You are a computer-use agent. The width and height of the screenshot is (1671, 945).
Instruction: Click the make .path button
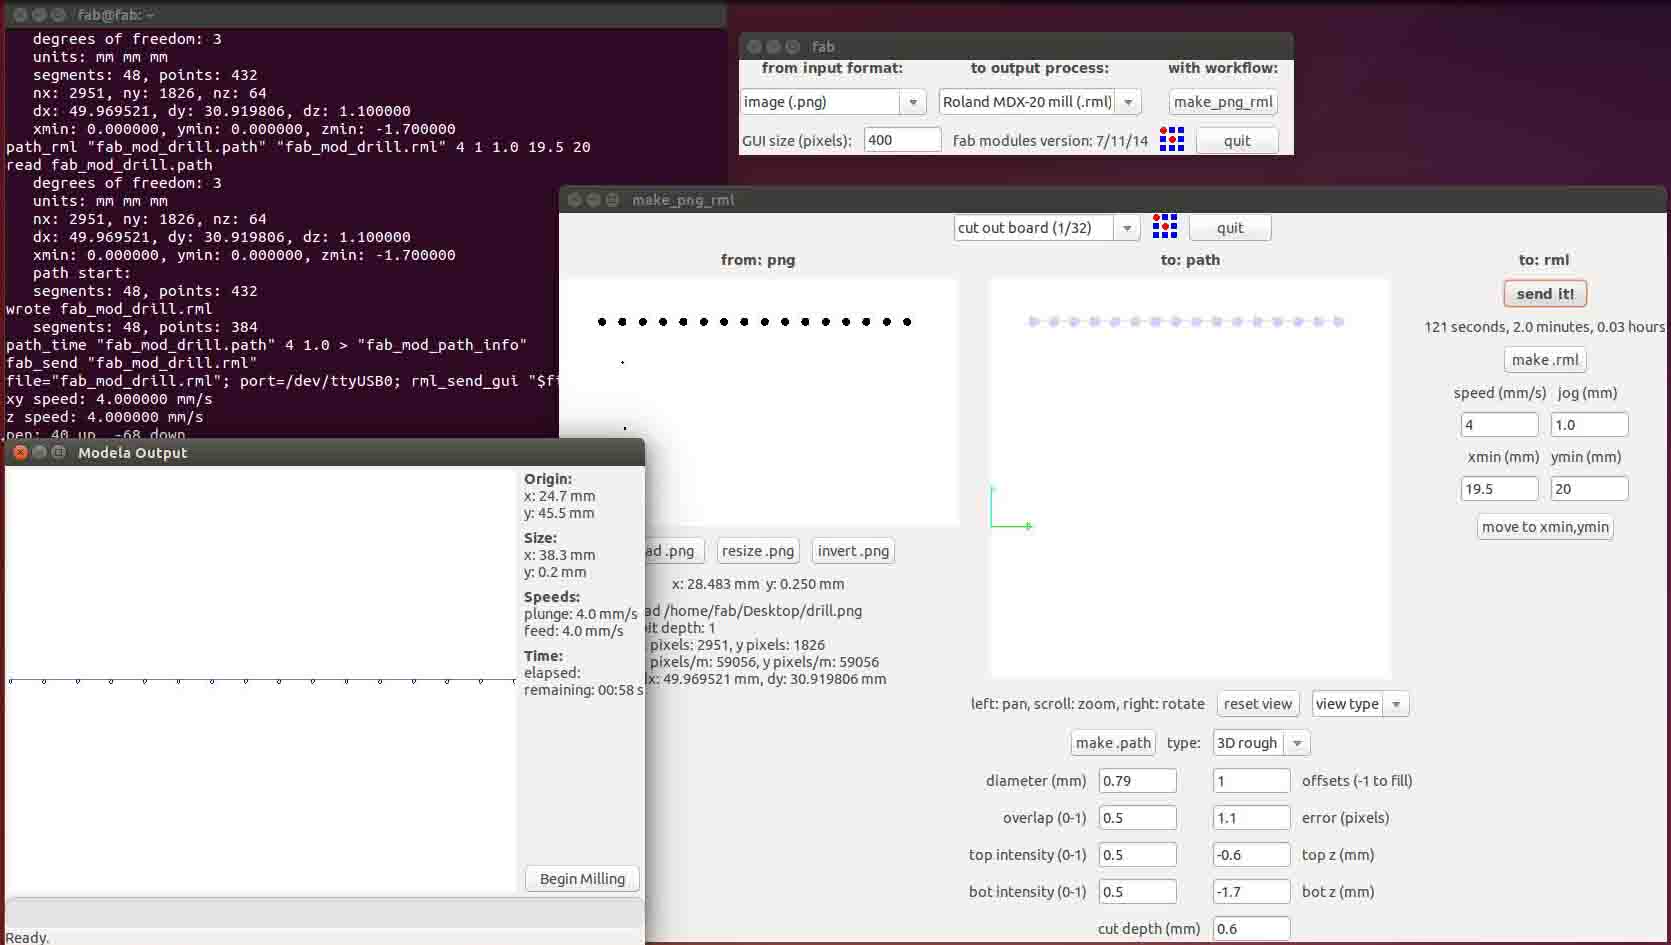[1113, 743]
